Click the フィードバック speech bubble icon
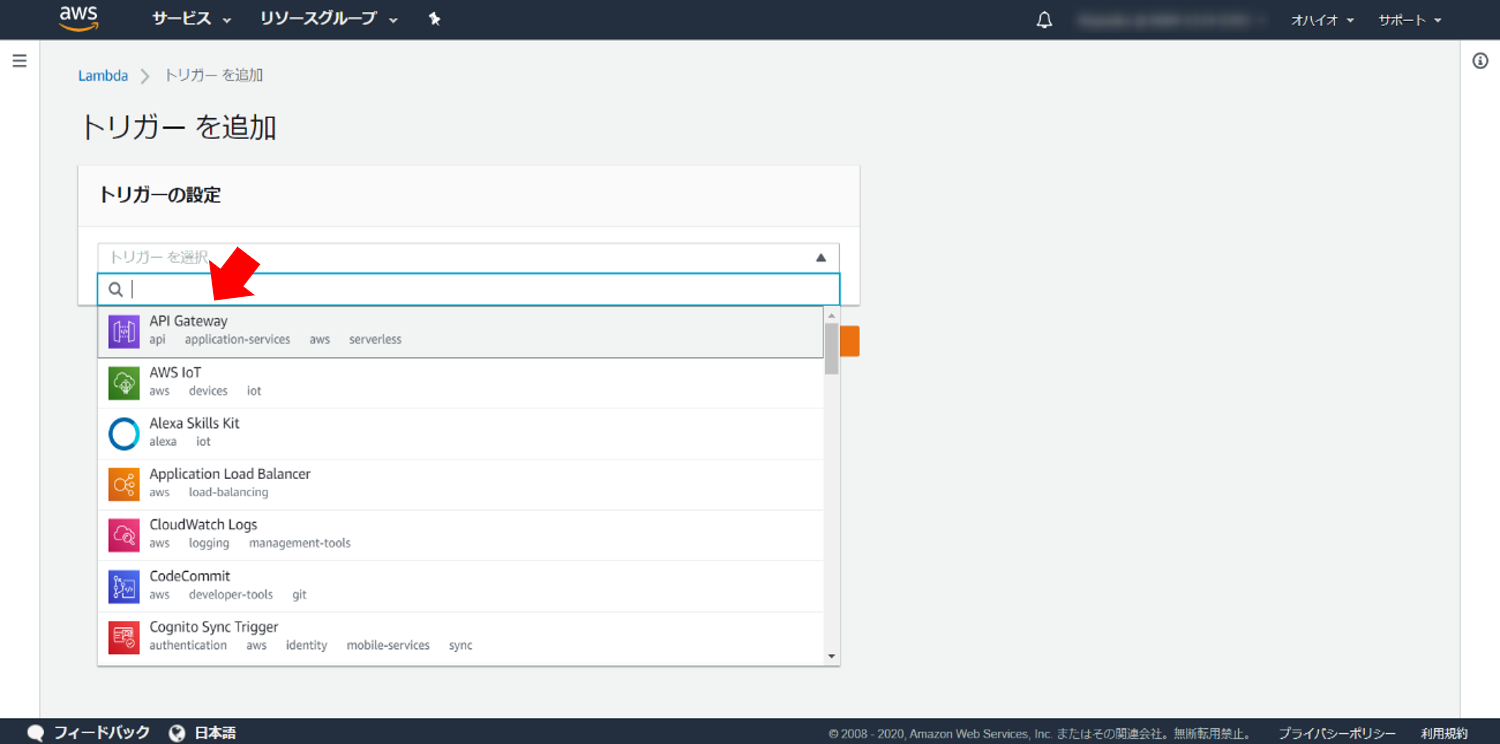 click(x=36, y=733)
